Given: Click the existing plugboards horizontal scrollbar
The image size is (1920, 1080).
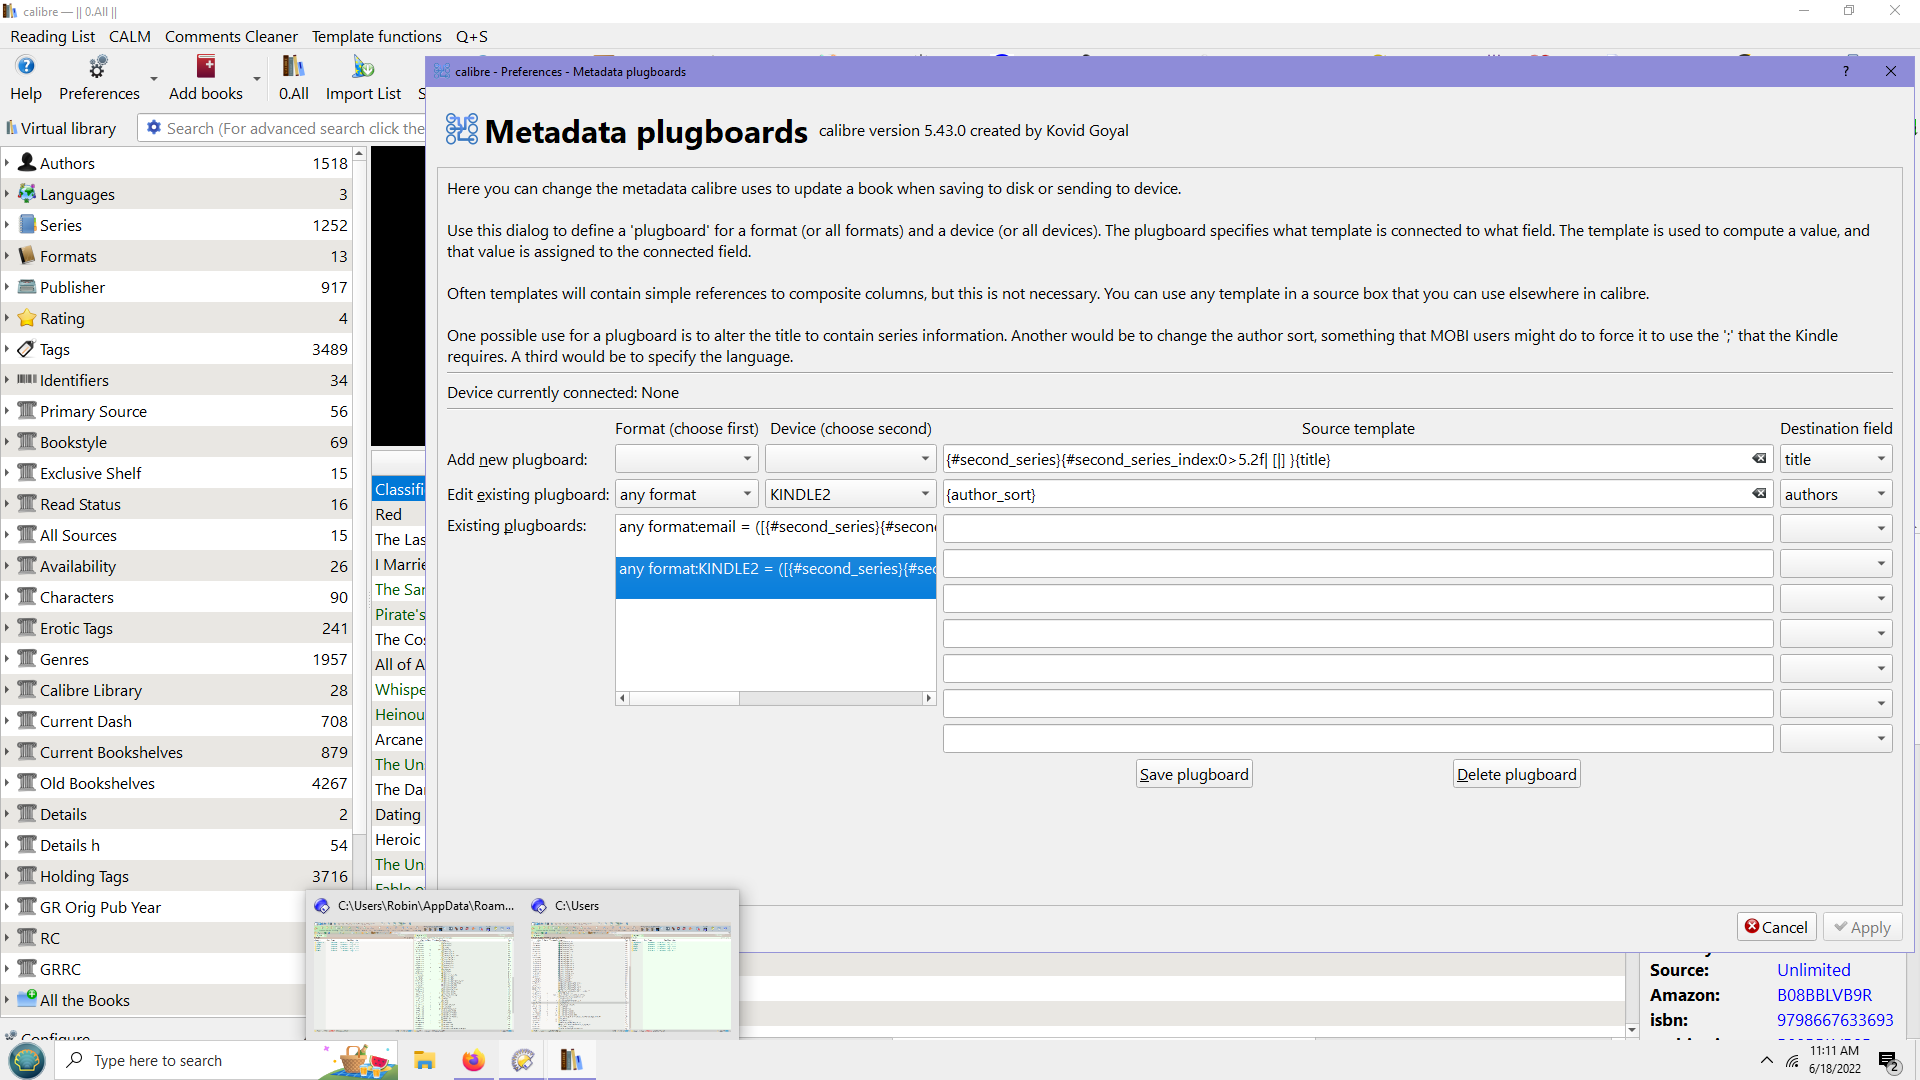Looking at the screenshot, I should [x=776, y=698].
